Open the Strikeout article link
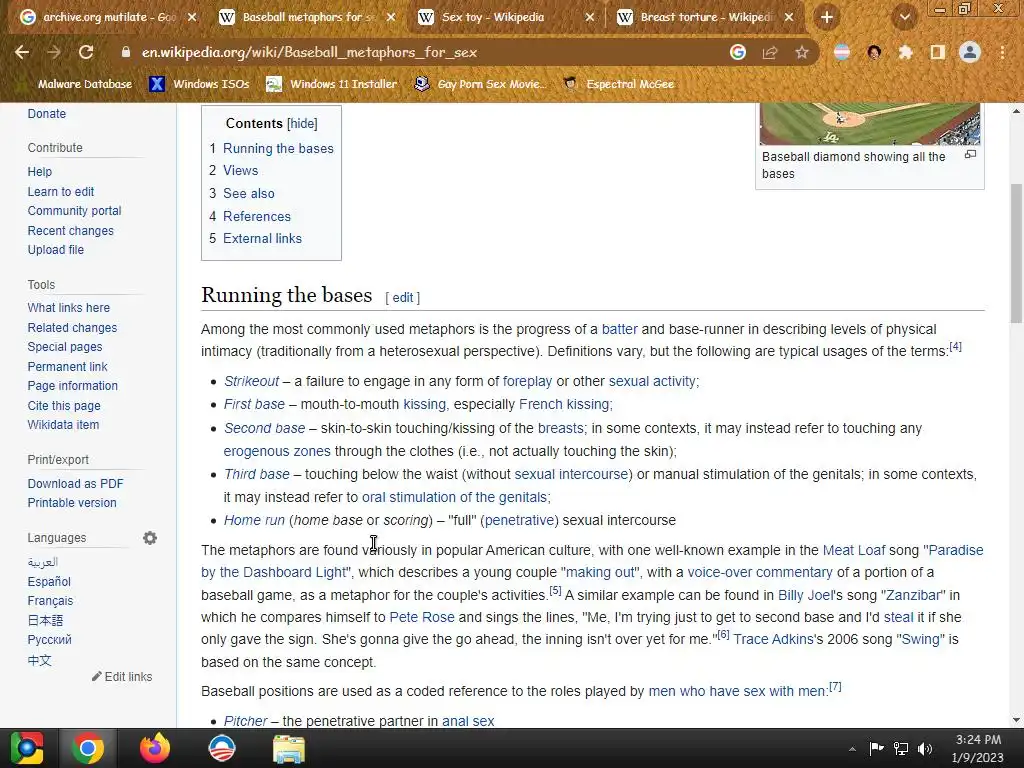 (251, 381)
